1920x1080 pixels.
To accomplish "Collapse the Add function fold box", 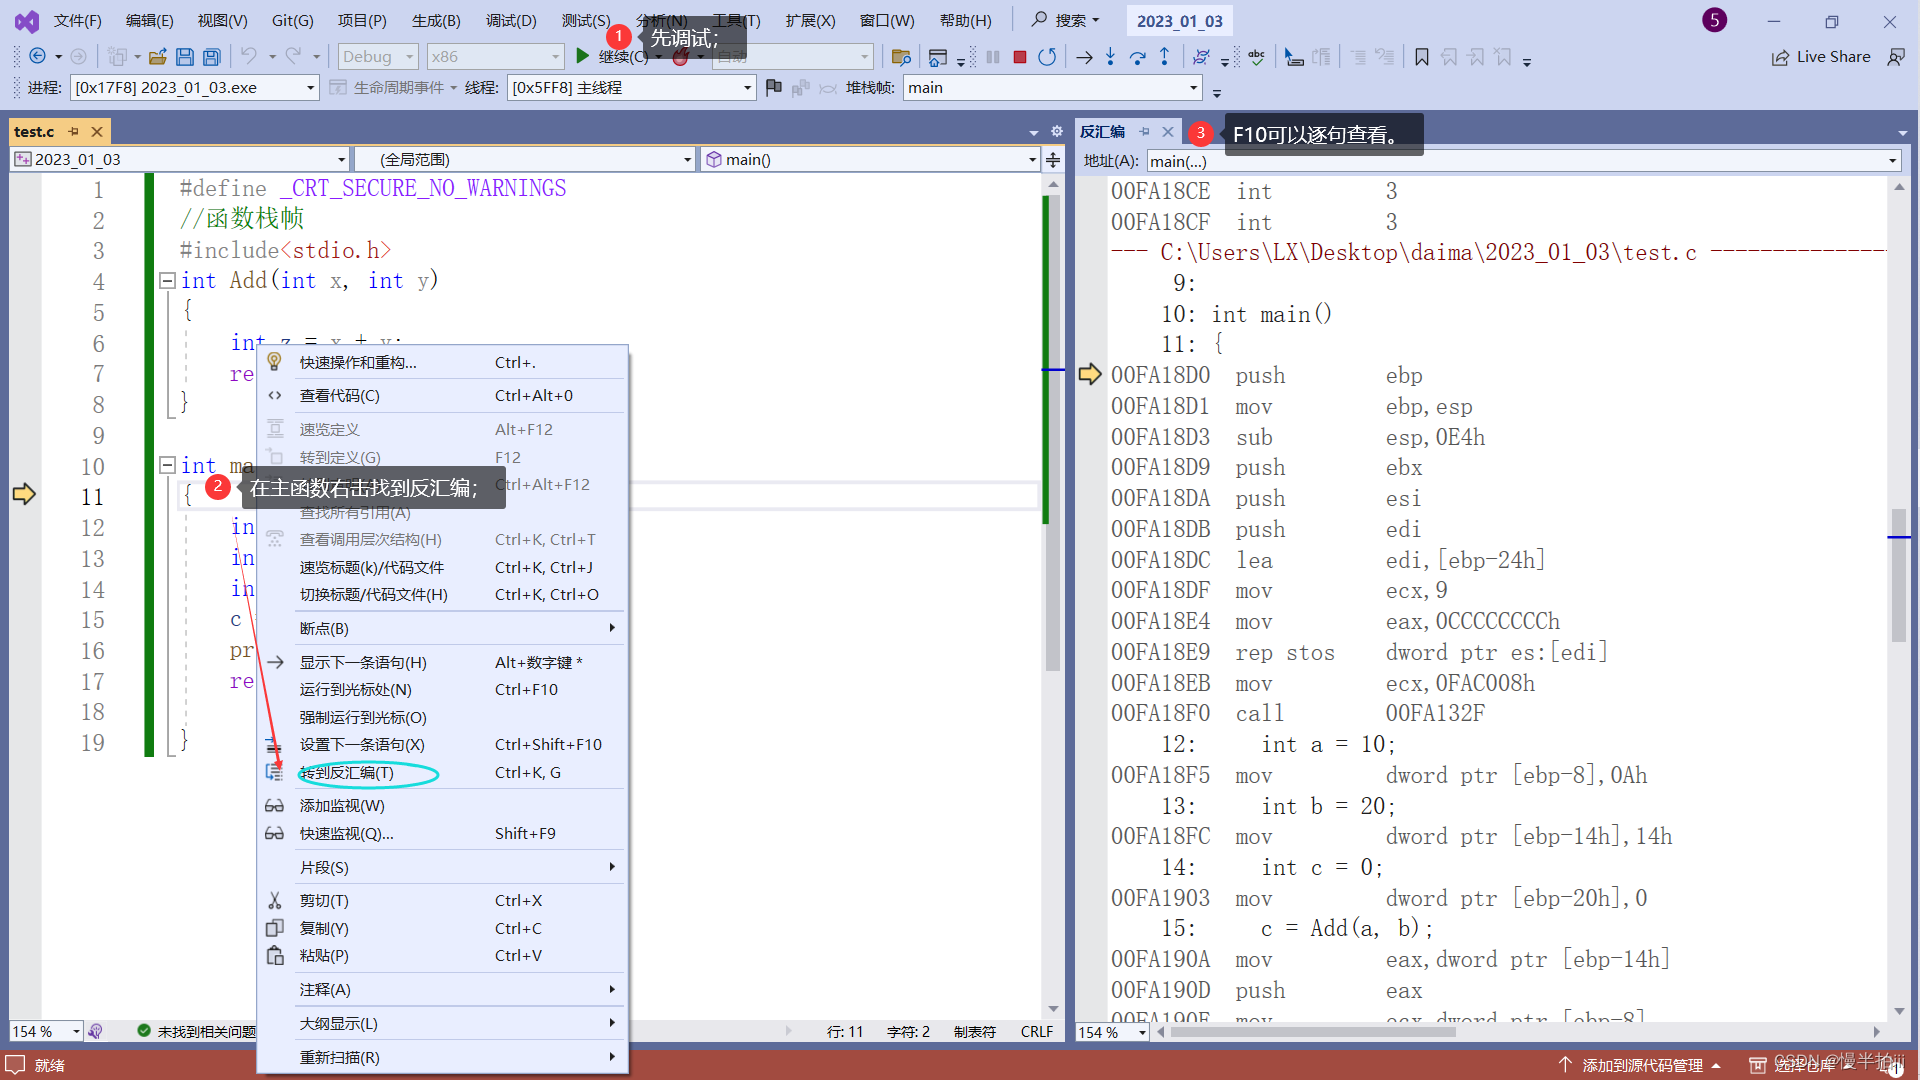I will click(x=168, y=281).
